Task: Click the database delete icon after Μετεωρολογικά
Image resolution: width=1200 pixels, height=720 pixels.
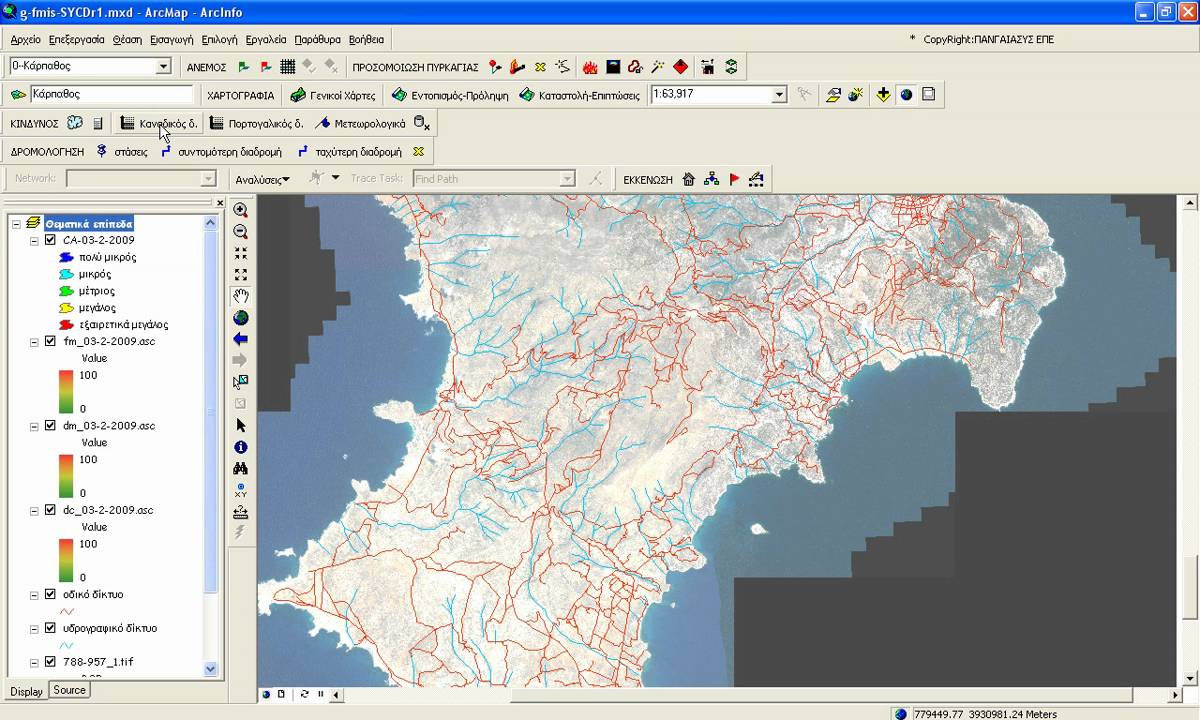Action: [x=422, y=123]
